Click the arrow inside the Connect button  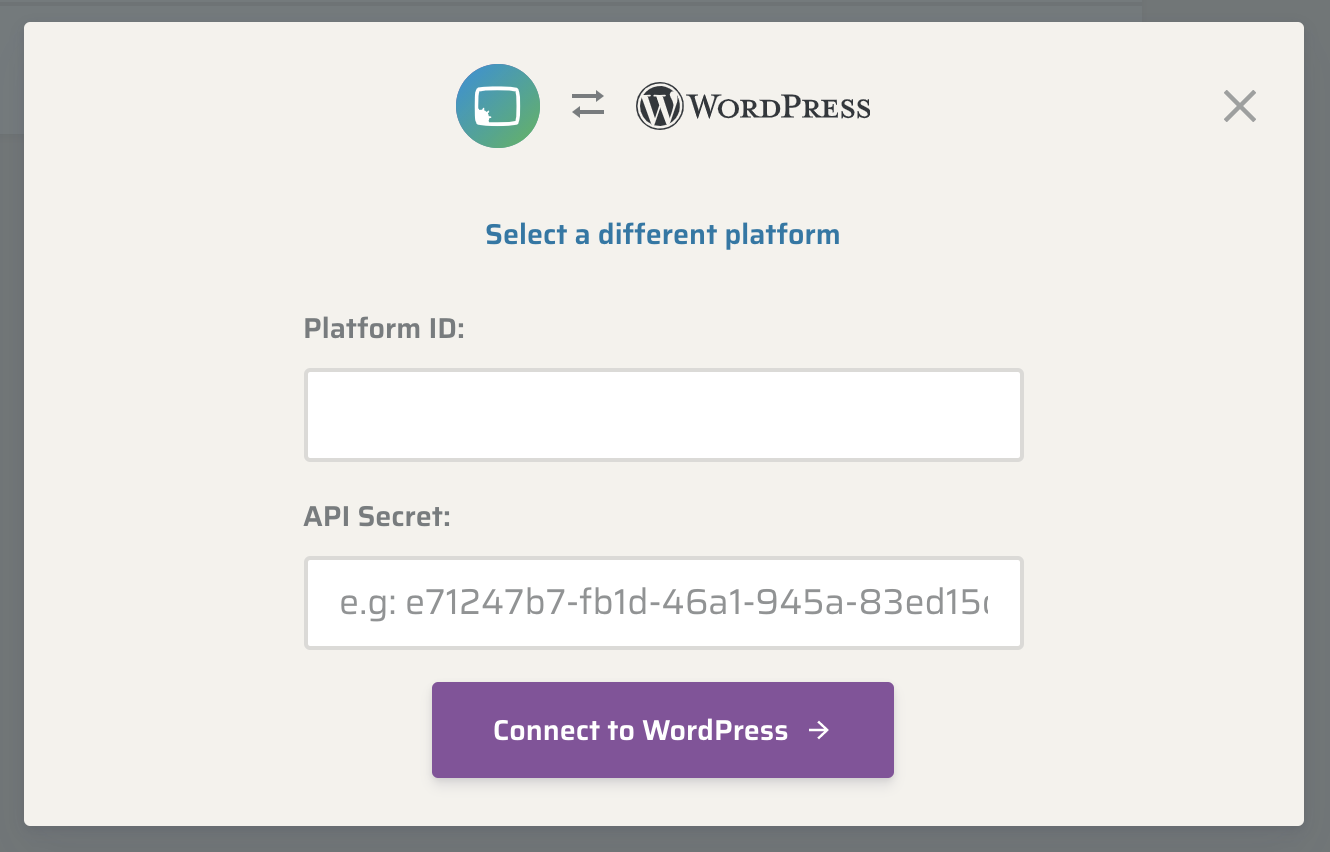coord(819,730)
